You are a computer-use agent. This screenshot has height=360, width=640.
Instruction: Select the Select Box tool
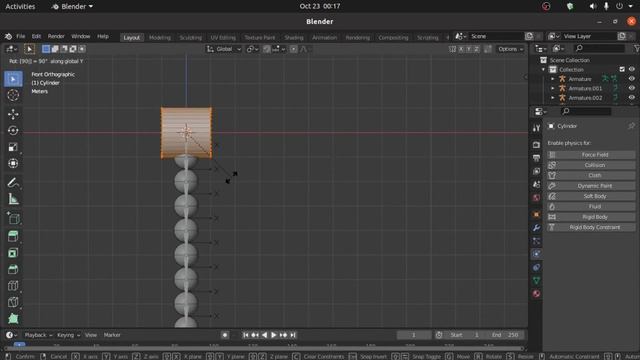click(13, 79)
